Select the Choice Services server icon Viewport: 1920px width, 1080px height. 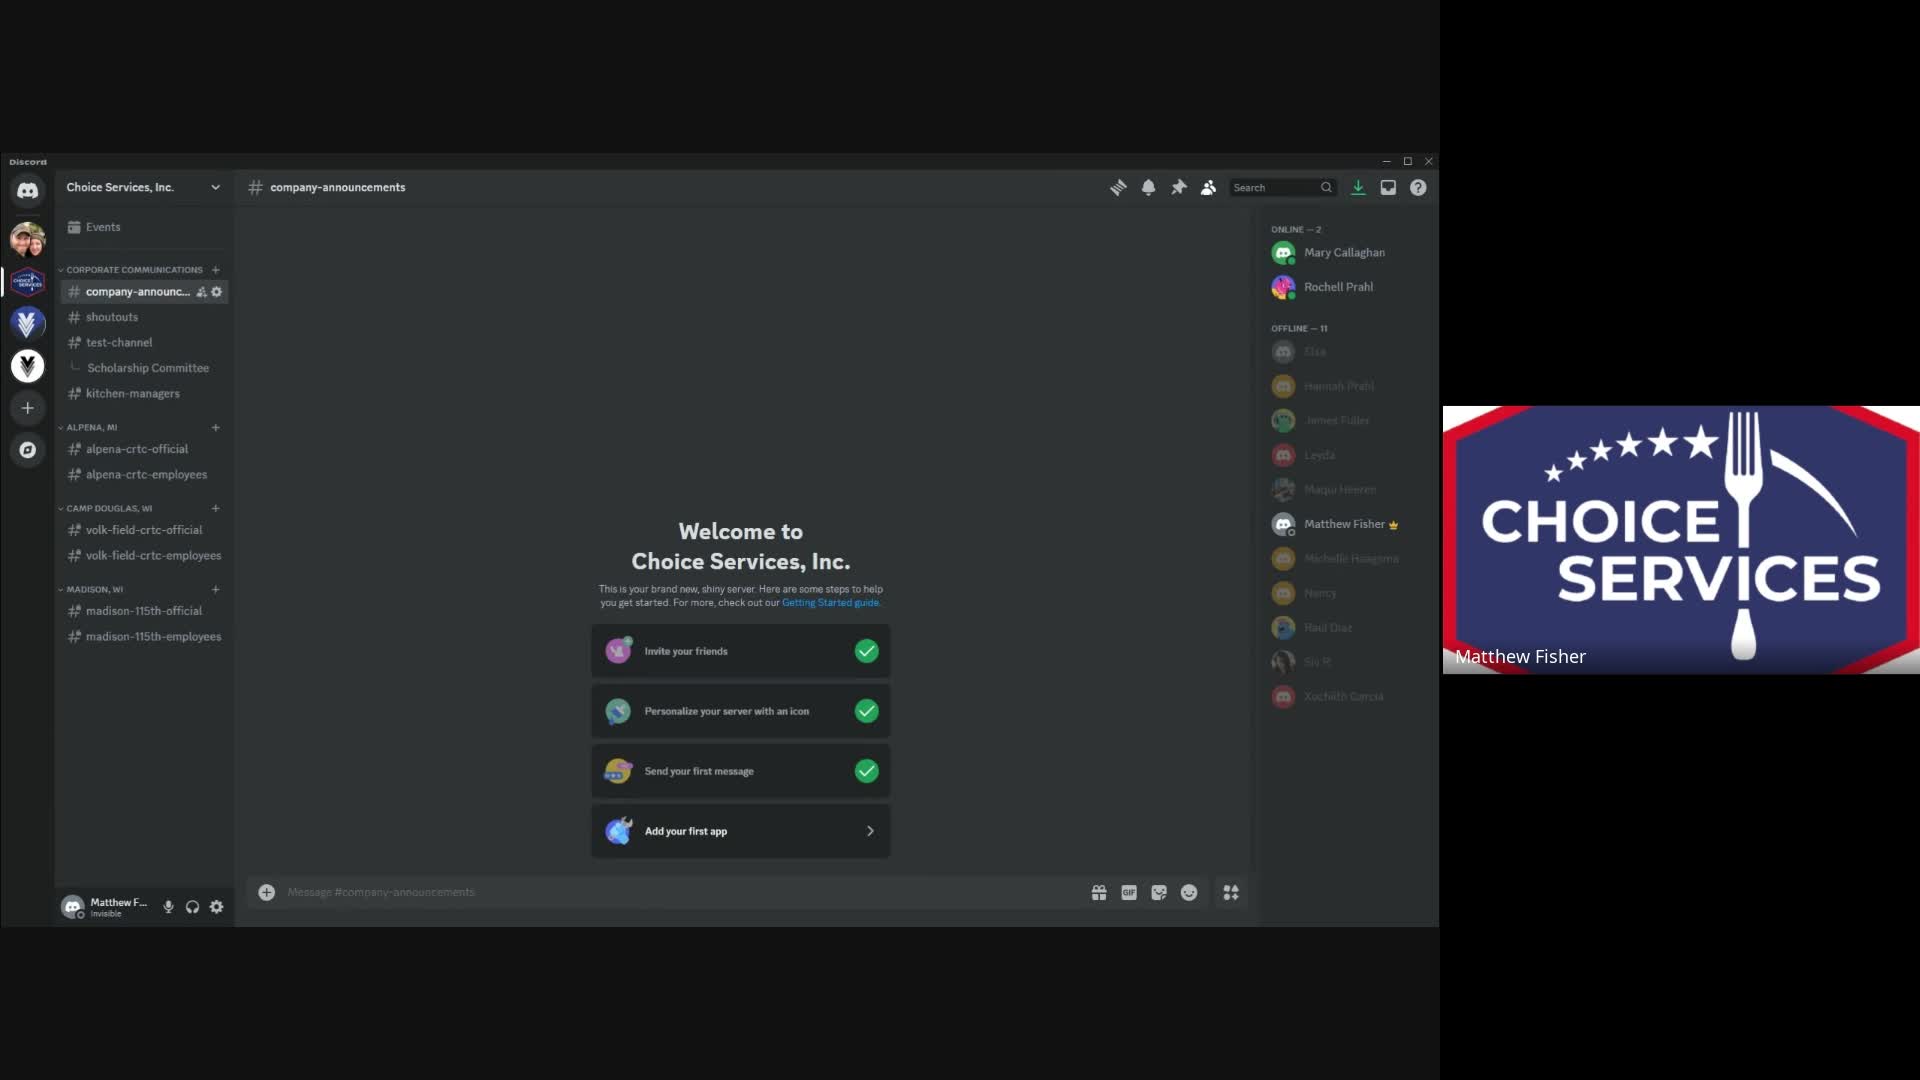click(x=28, y=281)
